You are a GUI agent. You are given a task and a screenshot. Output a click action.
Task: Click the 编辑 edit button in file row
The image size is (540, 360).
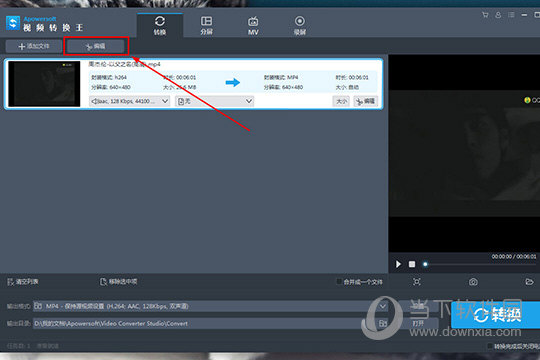pyautogui.click(x=365, y=101)
